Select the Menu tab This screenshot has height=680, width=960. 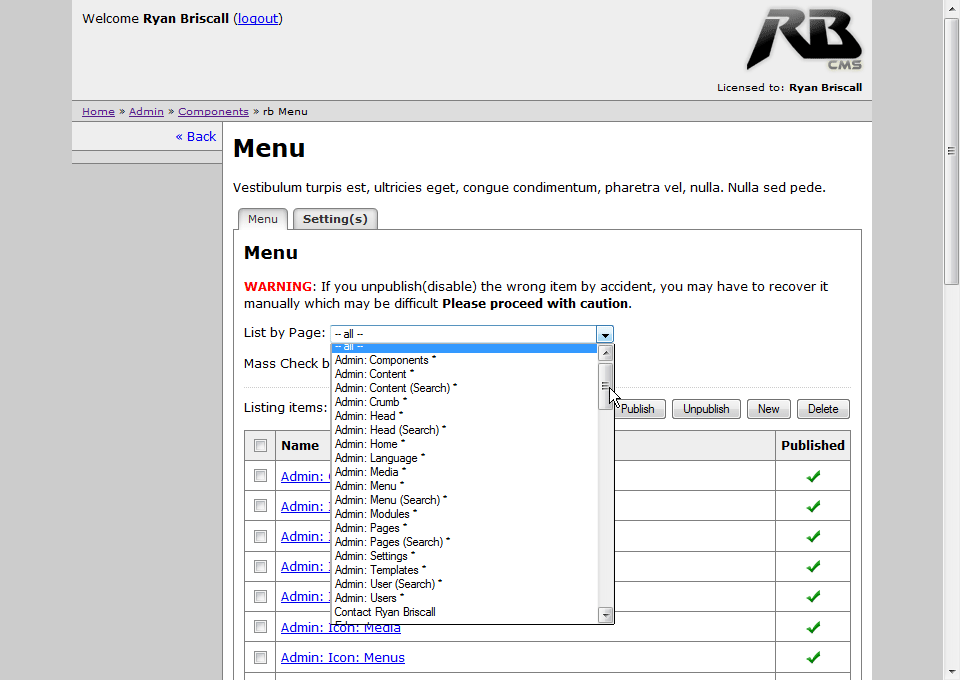point(263,219)
